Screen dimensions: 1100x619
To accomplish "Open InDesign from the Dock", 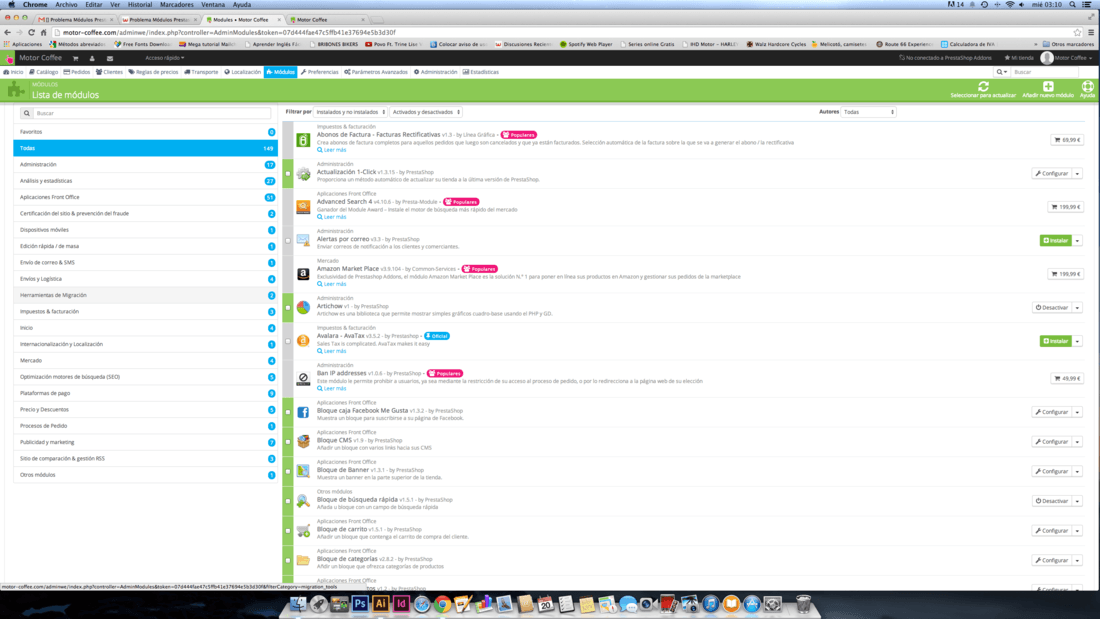I will (401, 604).
